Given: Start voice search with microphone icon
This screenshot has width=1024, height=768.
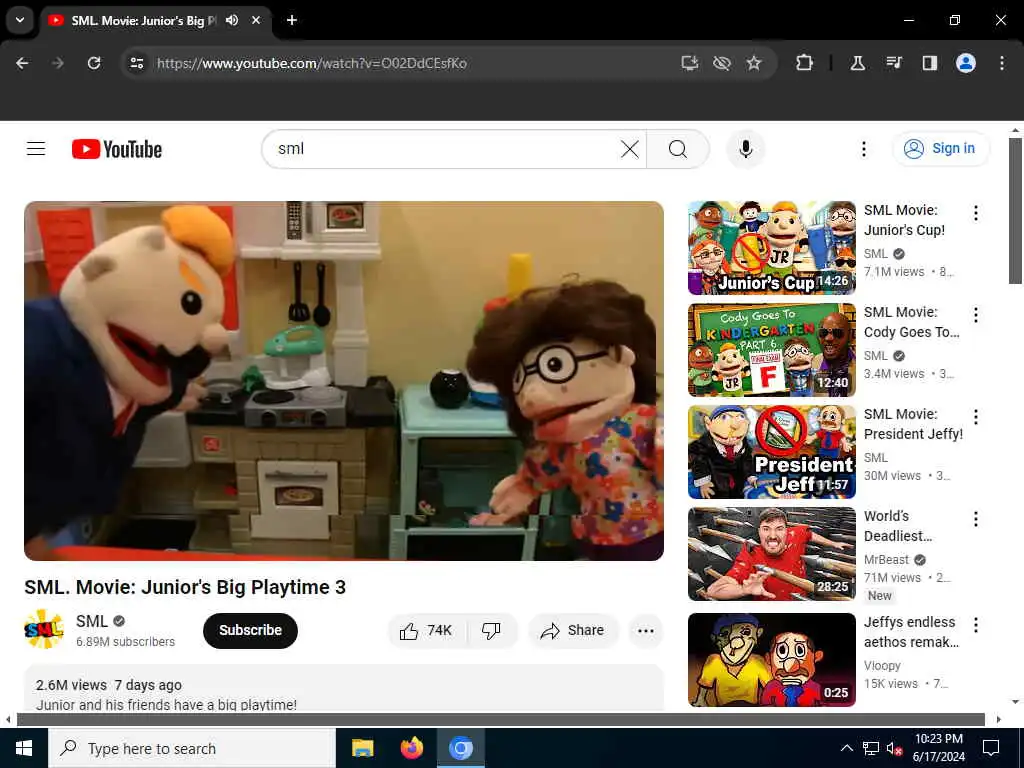Looking at the screenshot, I should point(746,149).
